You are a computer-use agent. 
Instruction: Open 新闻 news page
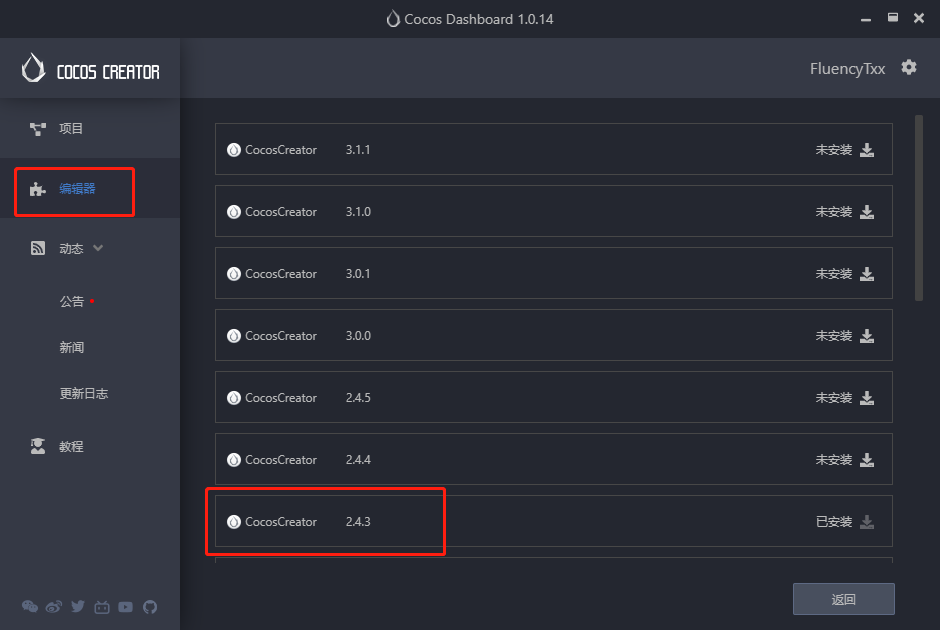pos(71,348)
